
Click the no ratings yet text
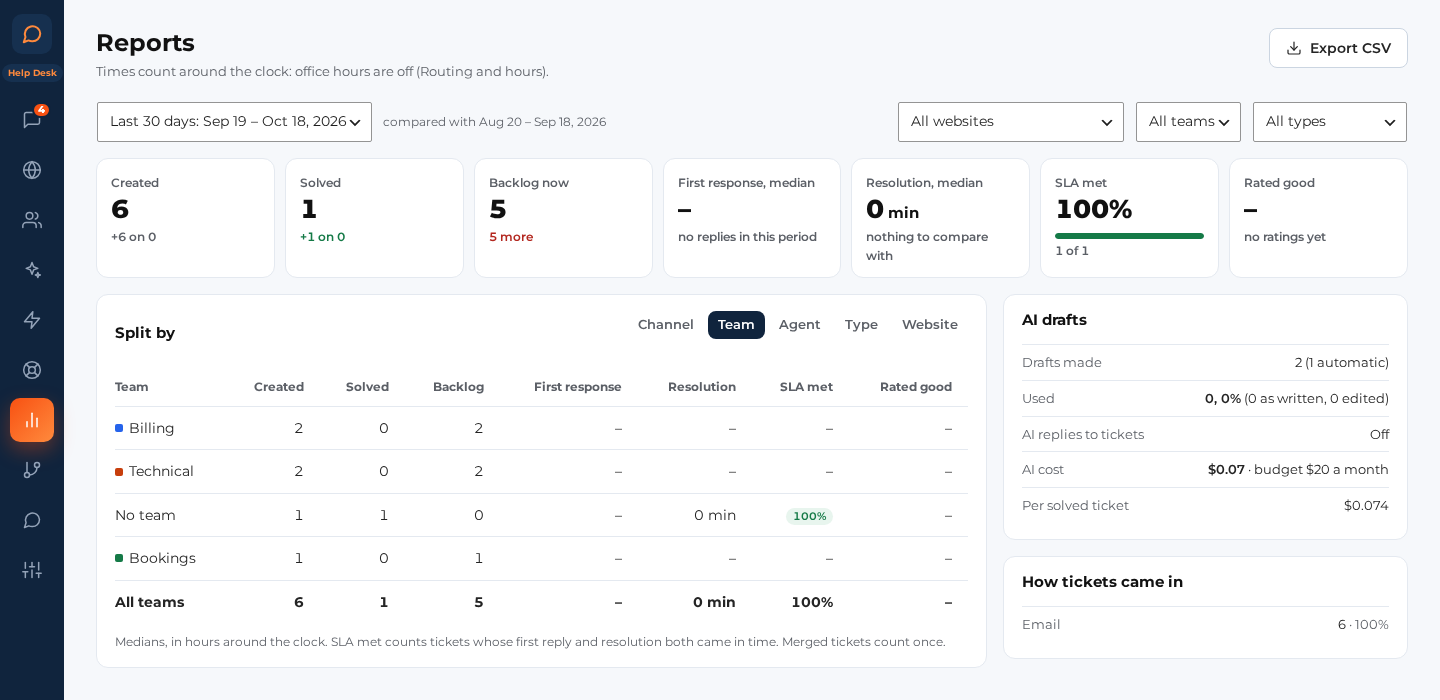coord(1285,237)
